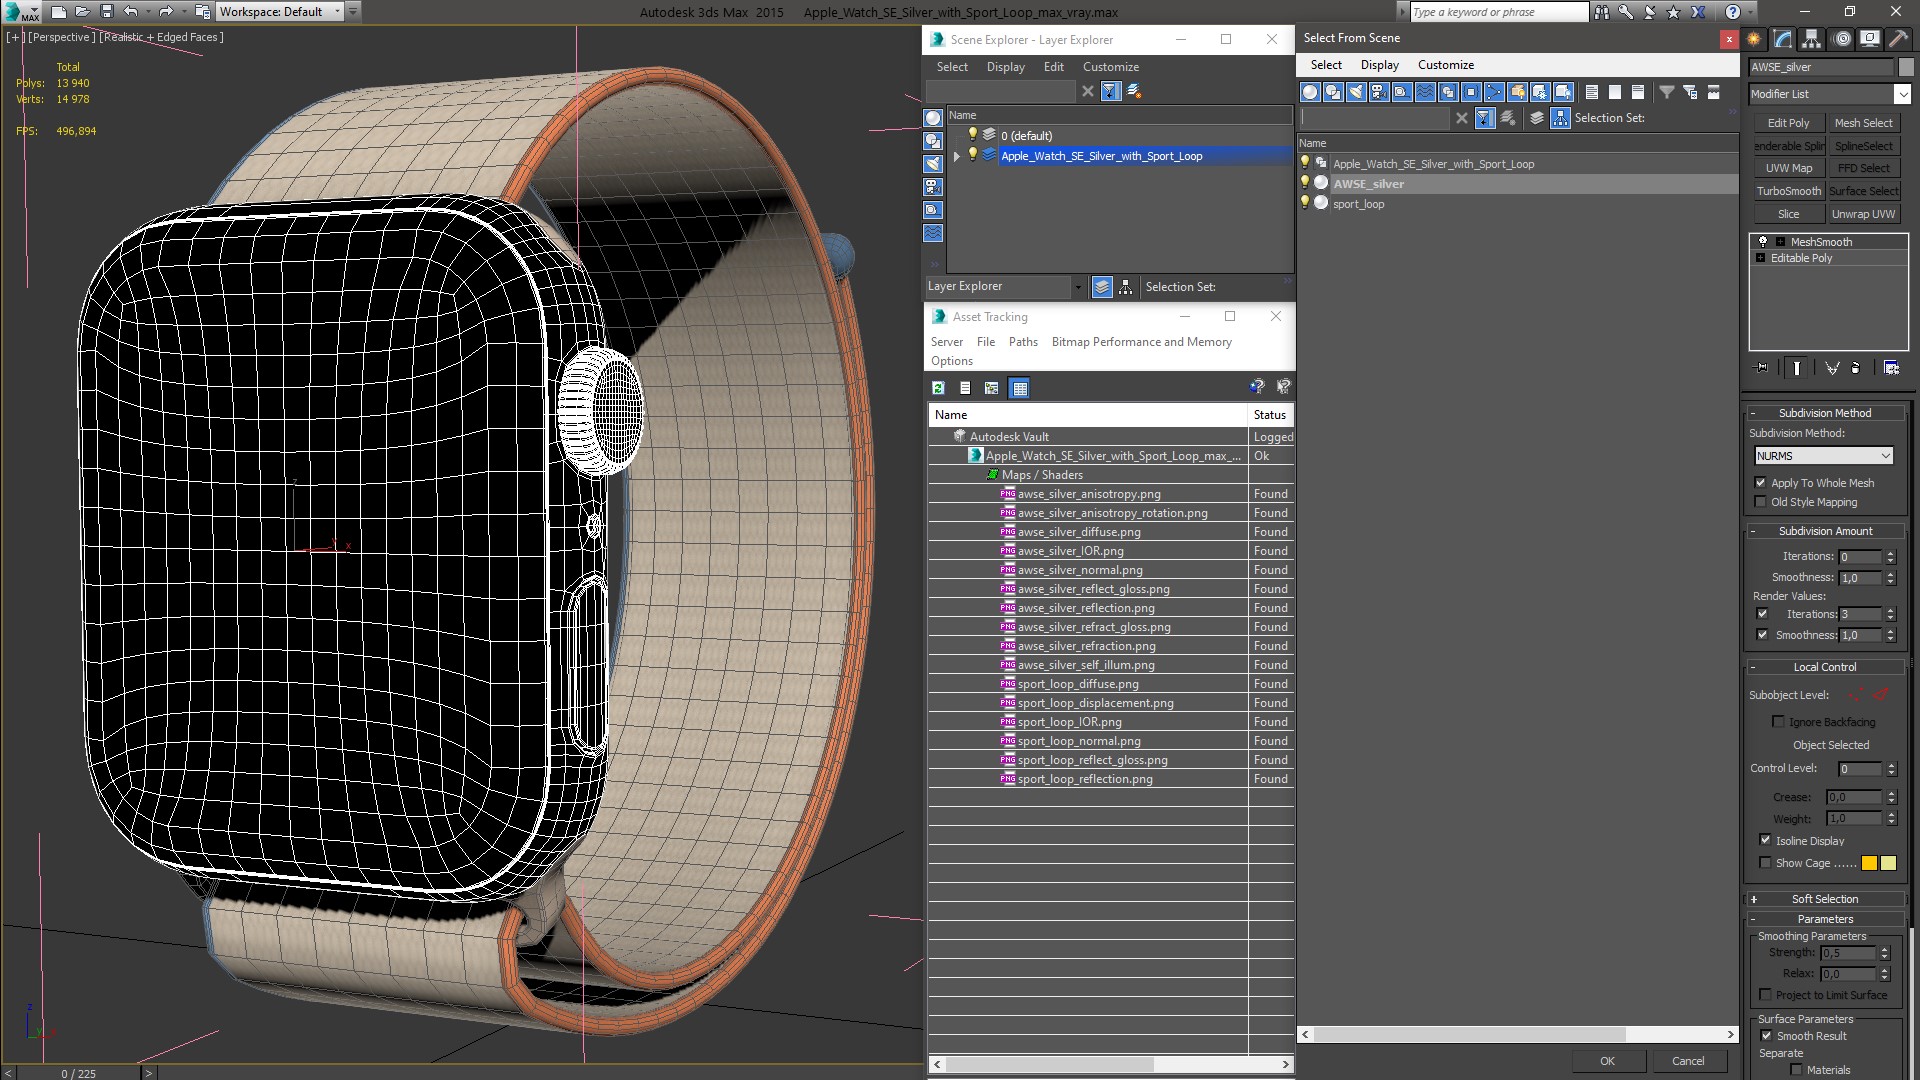Click TurboSmooth modifier button
The height and width of the screenshot is (1080, 1920).
1788,191
